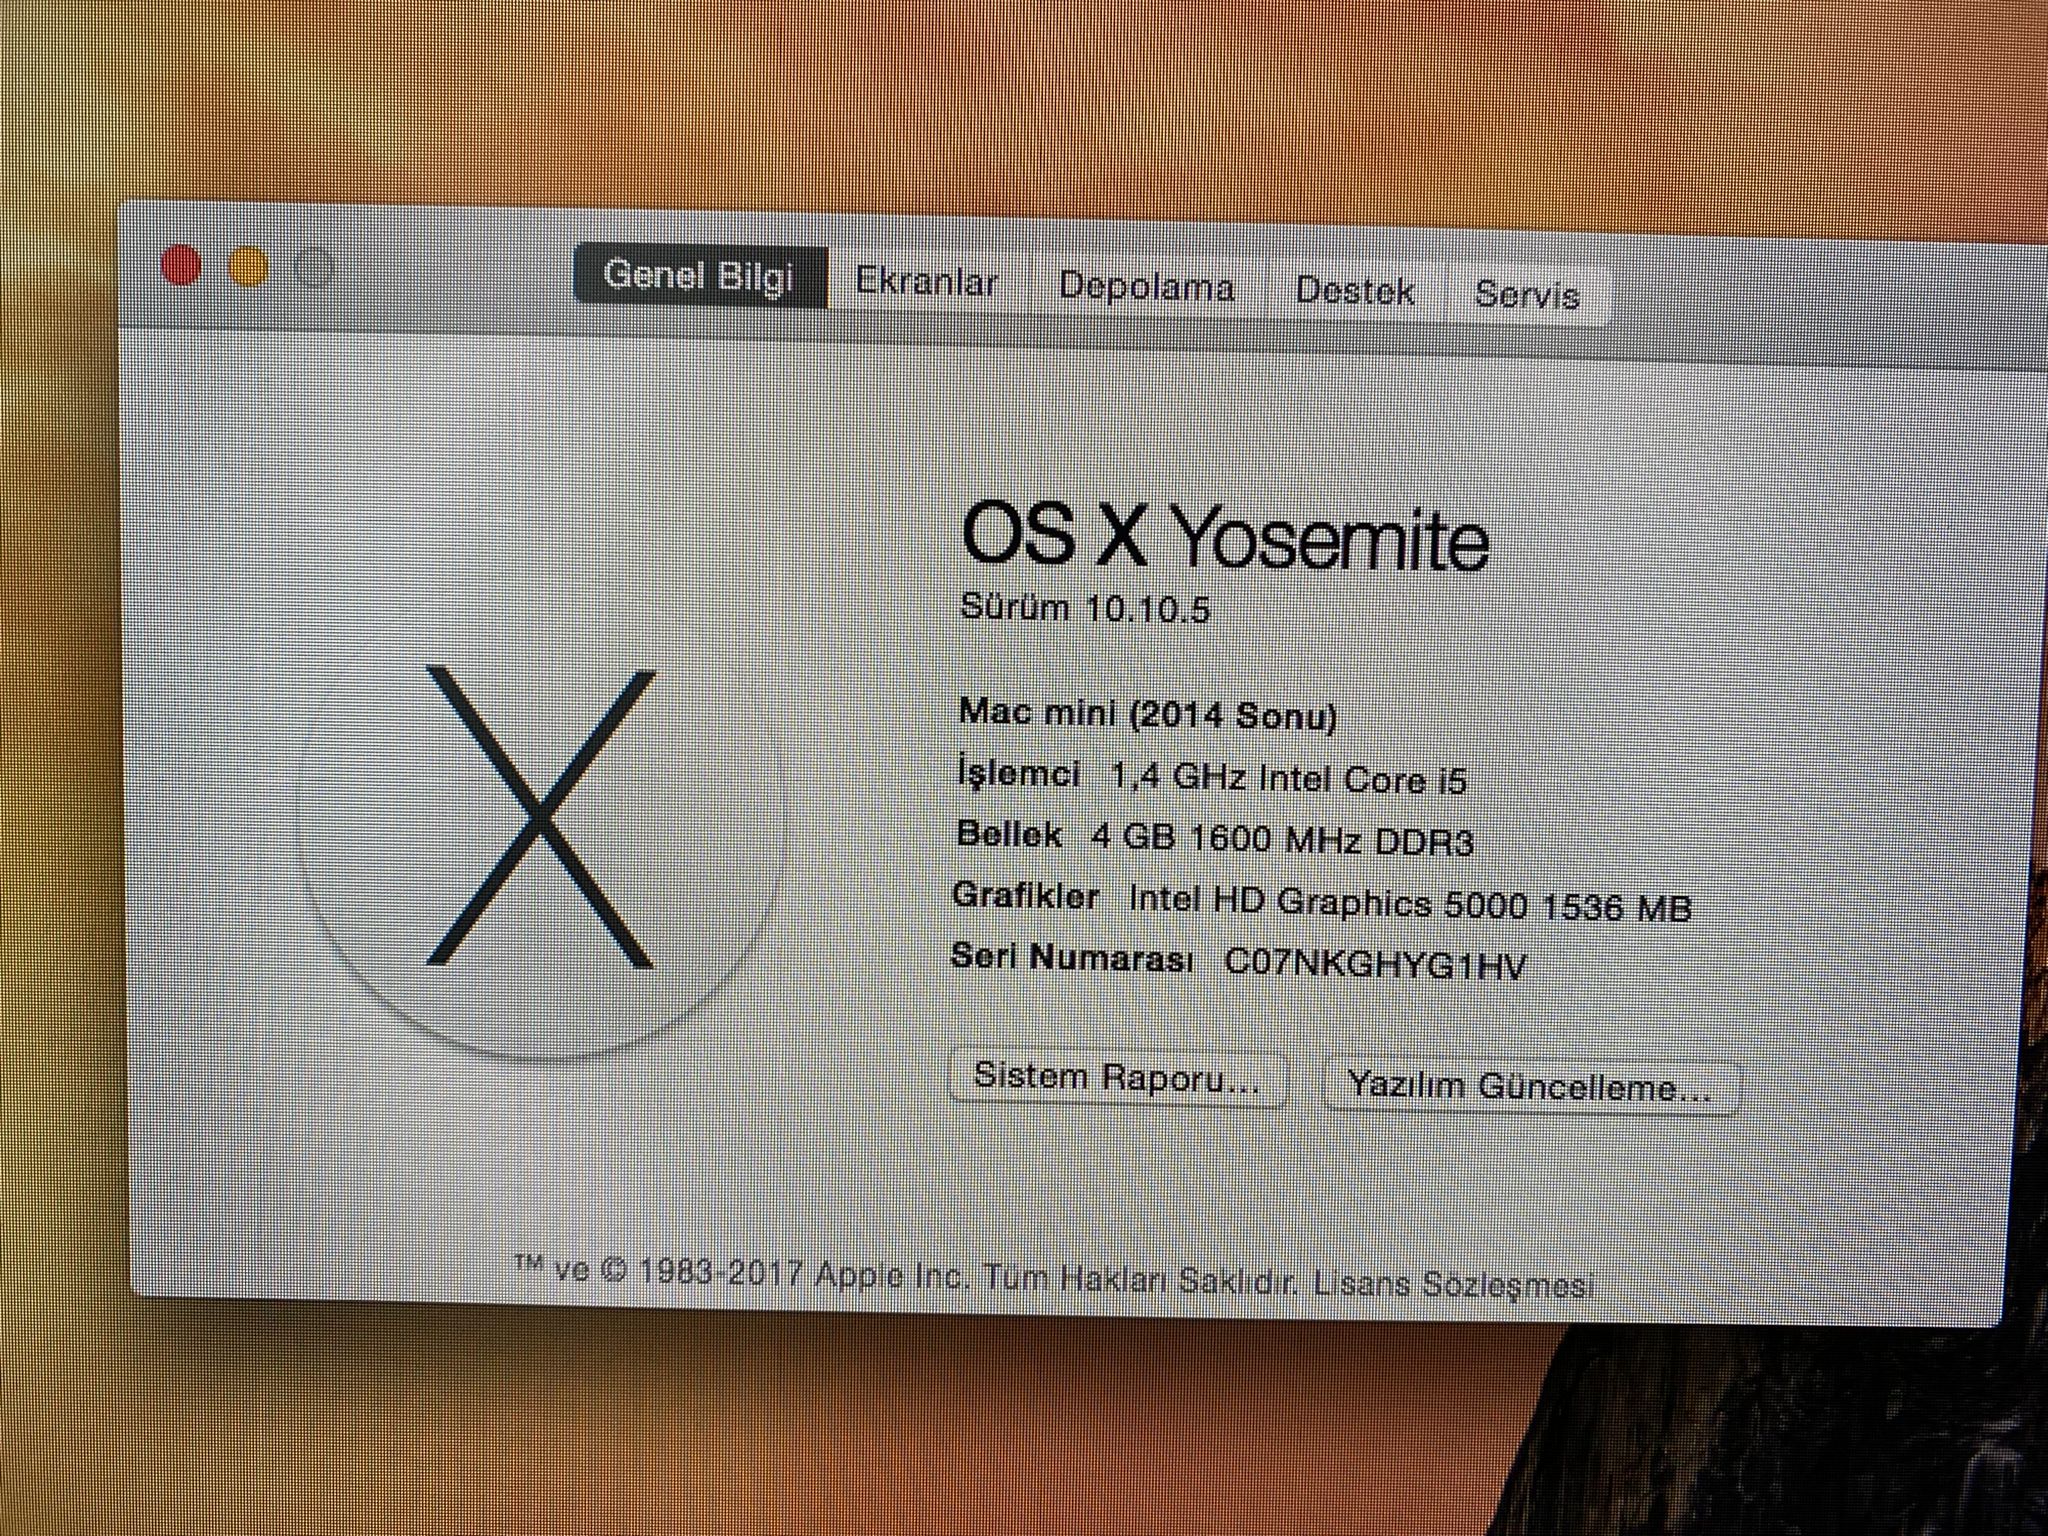Click 1,4 GHz Intel Core i5 value
2048x1536 pixels.
[x=1289, y=778]
